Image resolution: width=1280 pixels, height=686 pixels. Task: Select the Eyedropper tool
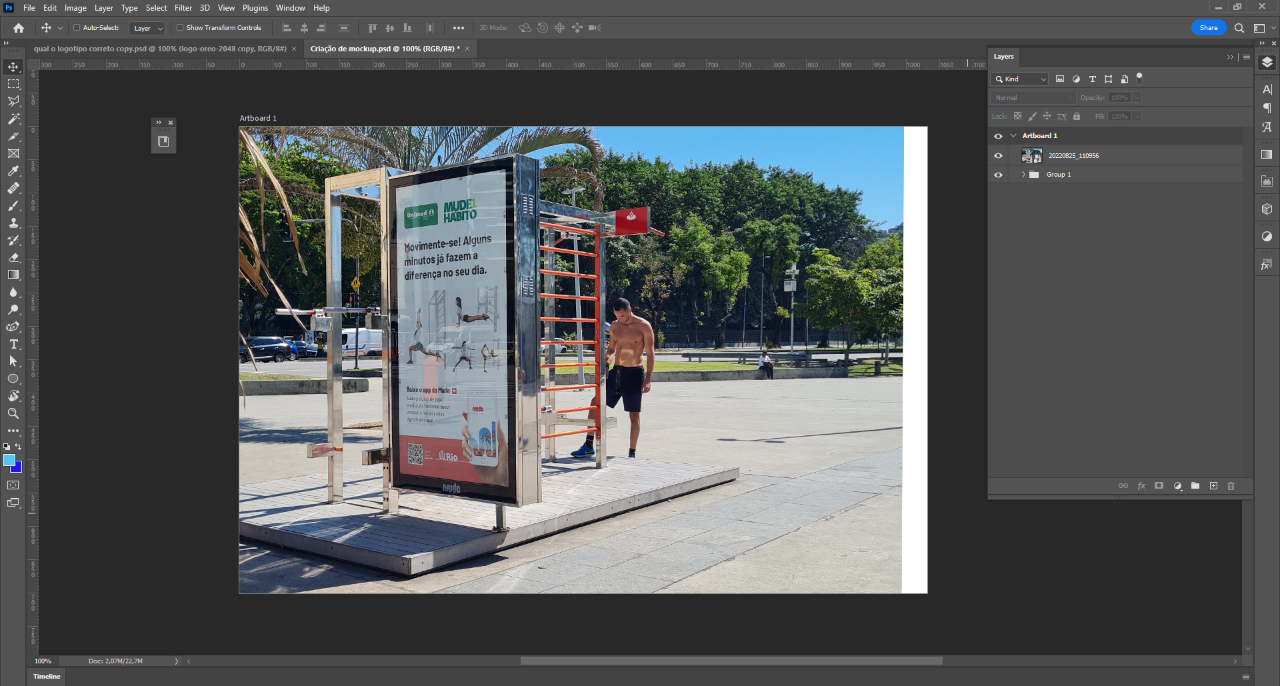[x=13, y=171]
